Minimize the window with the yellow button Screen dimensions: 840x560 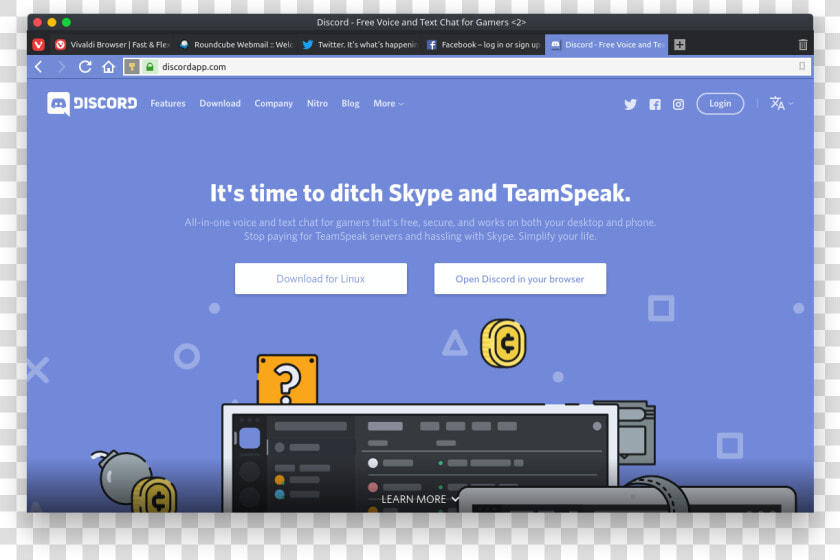pyautogui.click(x=52, y=23)
